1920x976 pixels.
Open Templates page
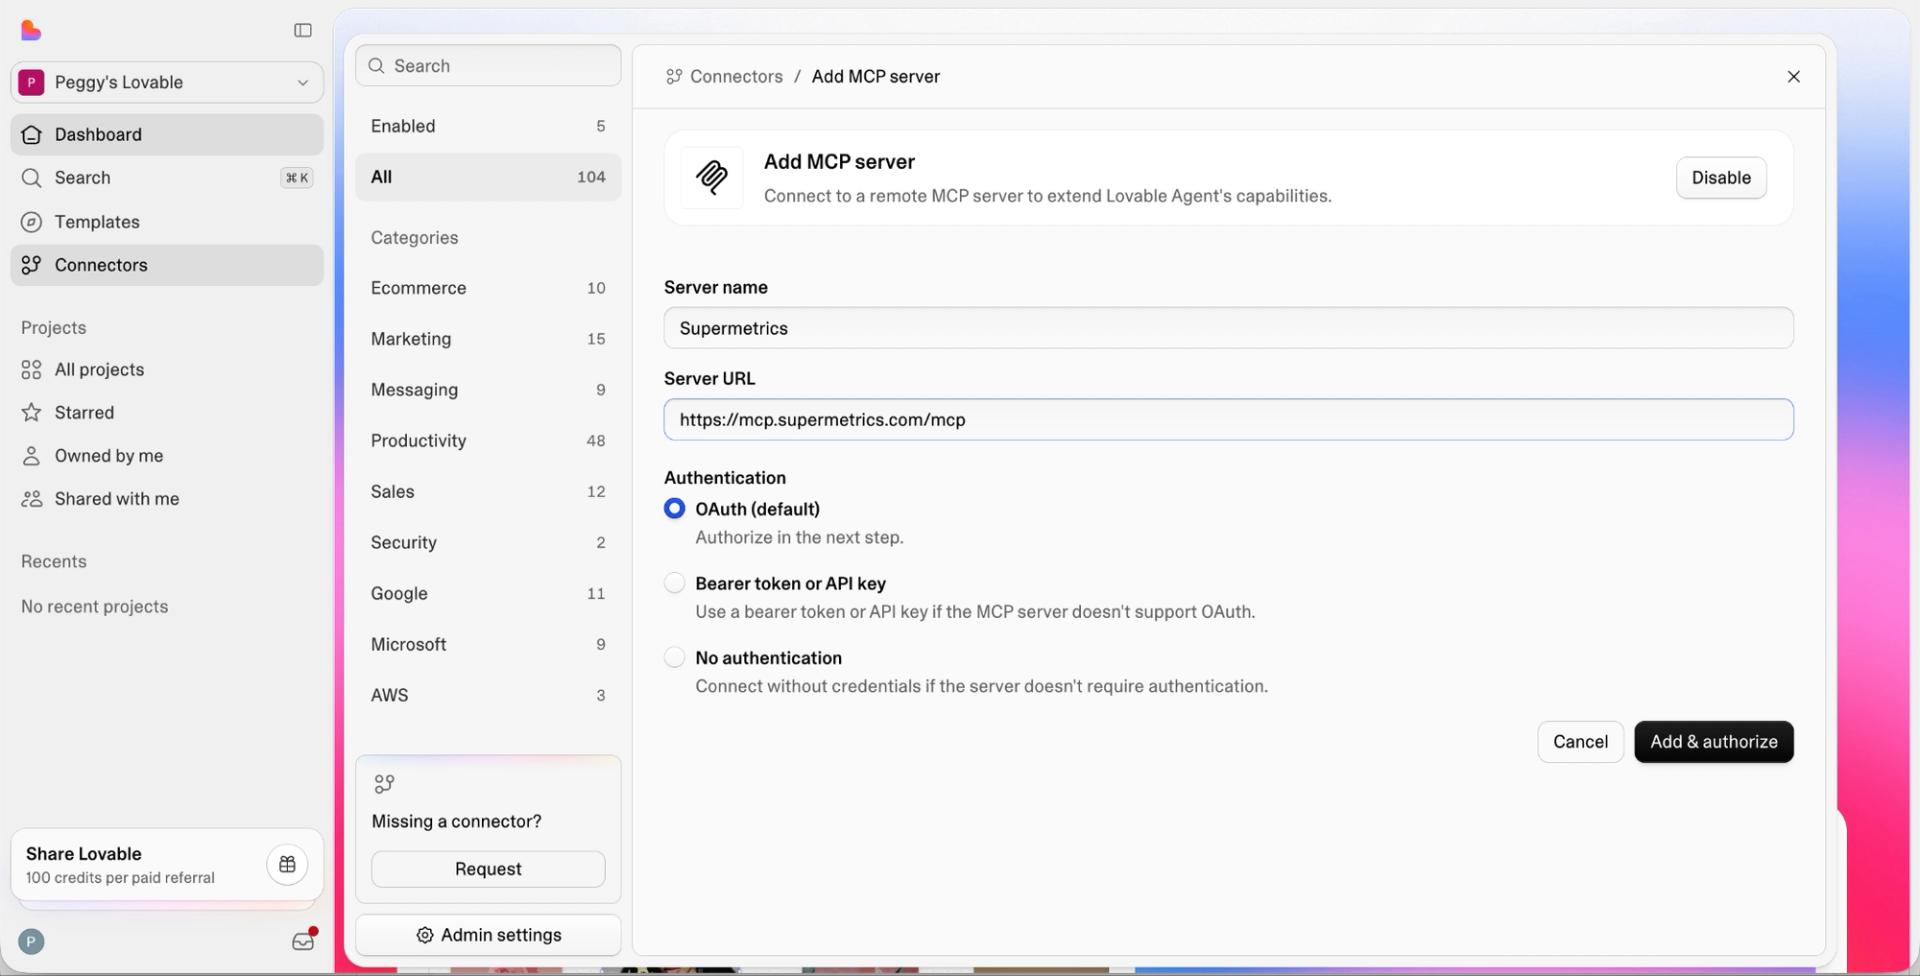[167, 222]
